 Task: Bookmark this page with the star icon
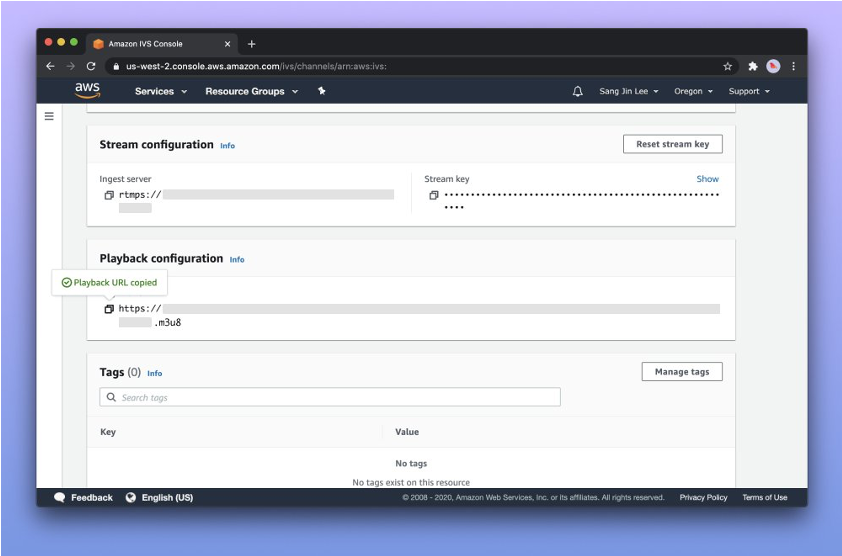[728, 66]
